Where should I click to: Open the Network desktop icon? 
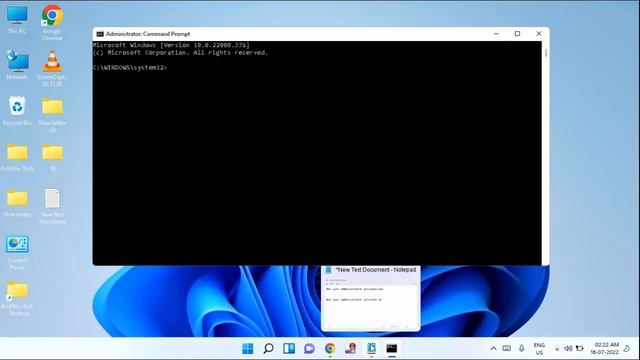(17, 65)
